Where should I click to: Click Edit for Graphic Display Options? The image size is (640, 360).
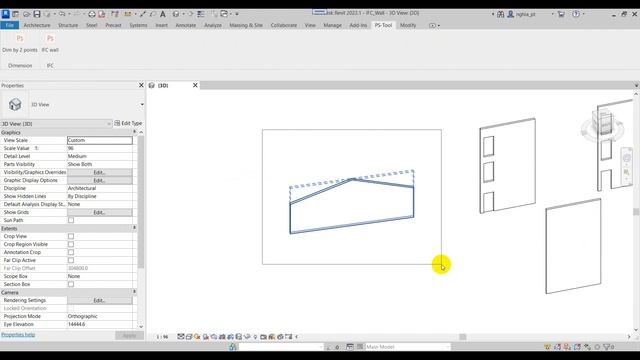(100, 180)
